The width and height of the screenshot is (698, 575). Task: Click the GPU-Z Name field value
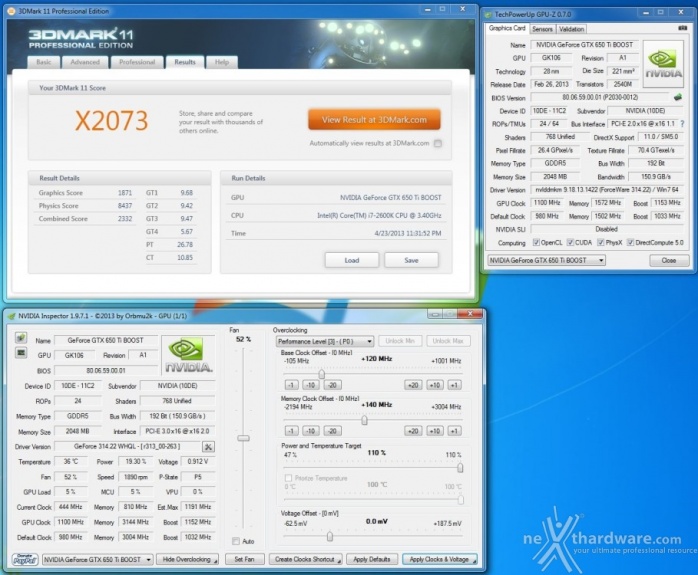click(x=584, y=45)
